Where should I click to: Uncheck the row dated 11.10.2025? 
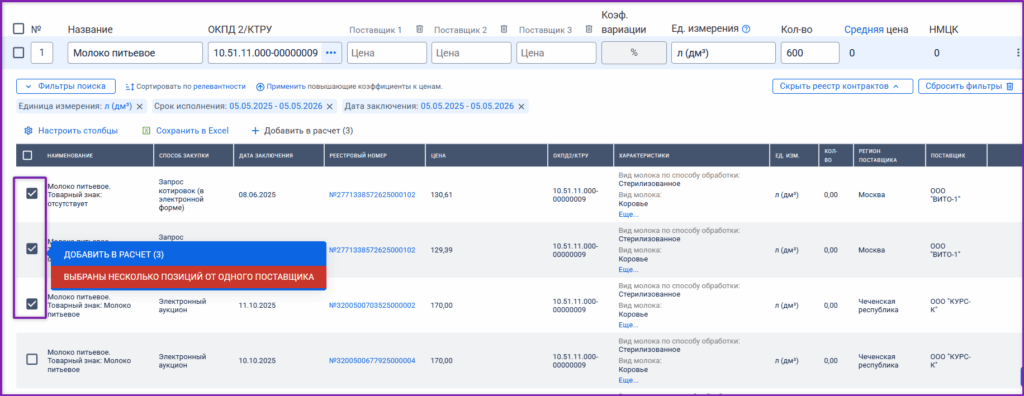[31, 304]
